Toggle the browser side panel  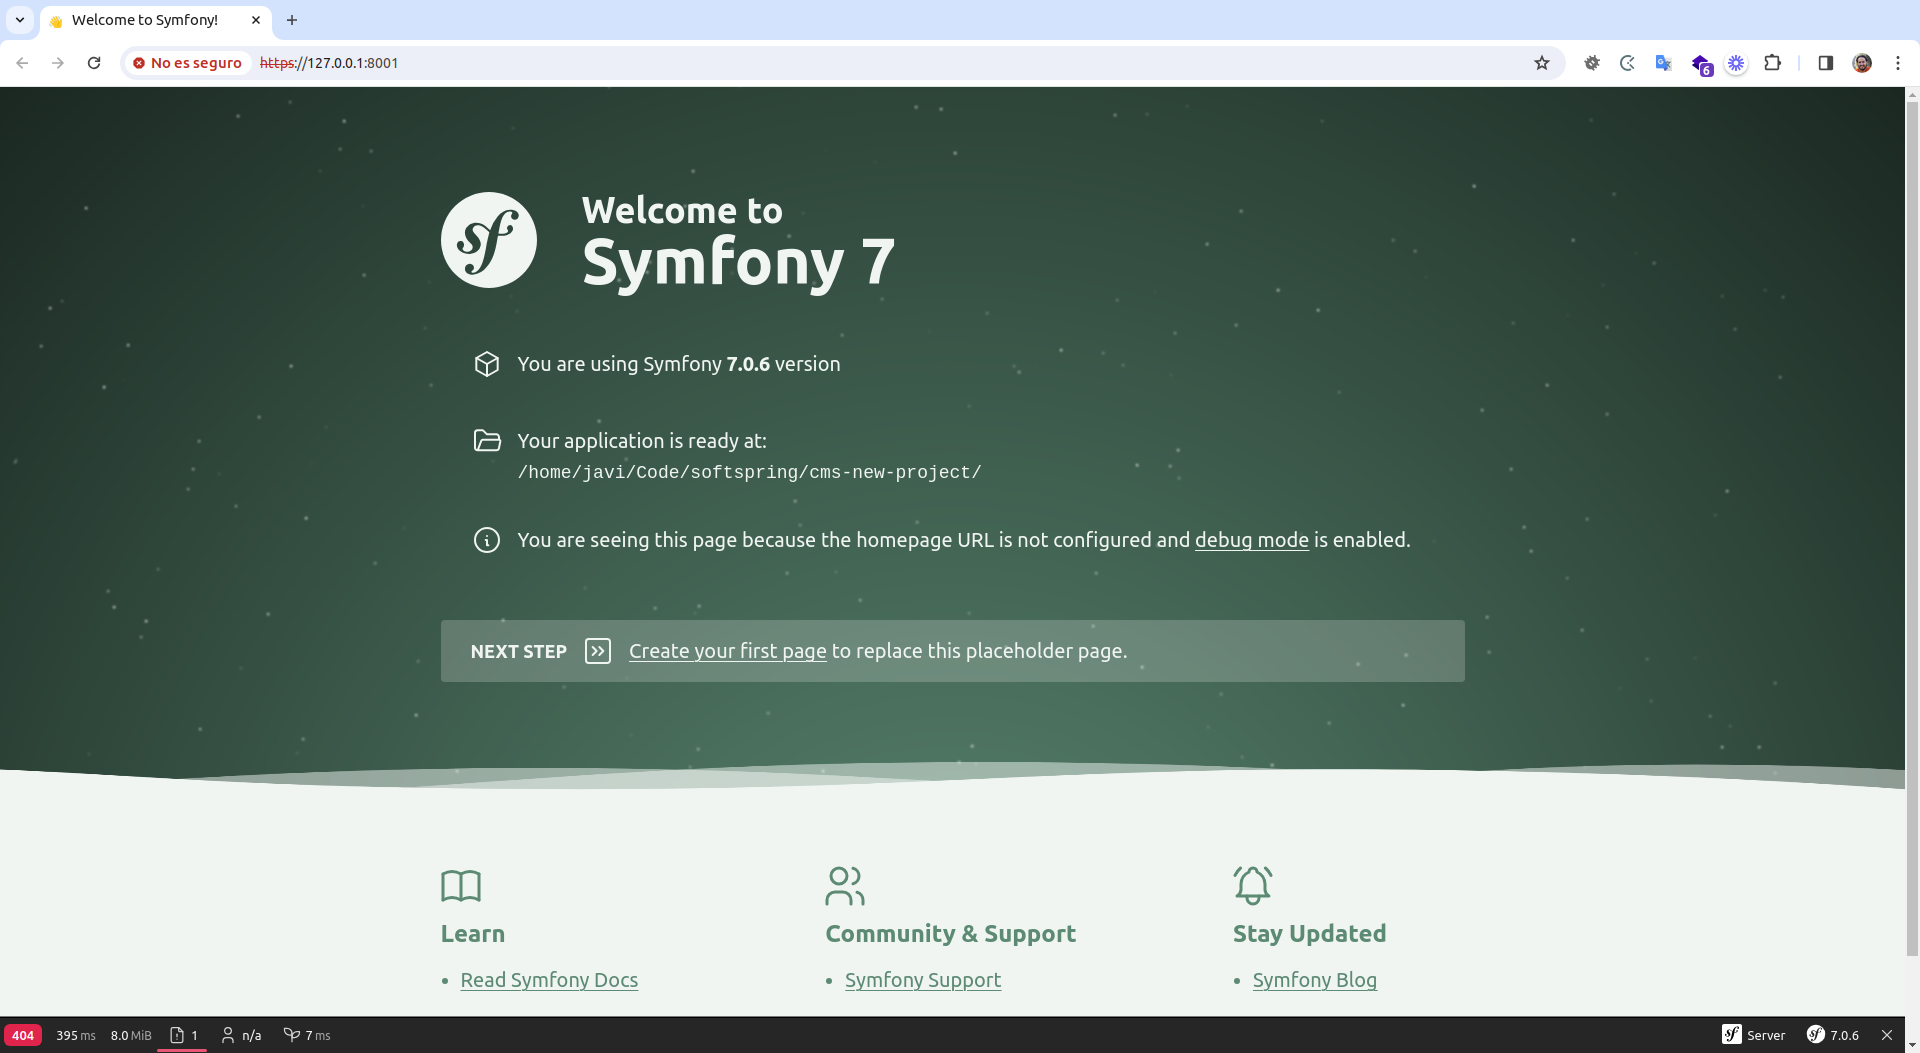click(1825, 63)
